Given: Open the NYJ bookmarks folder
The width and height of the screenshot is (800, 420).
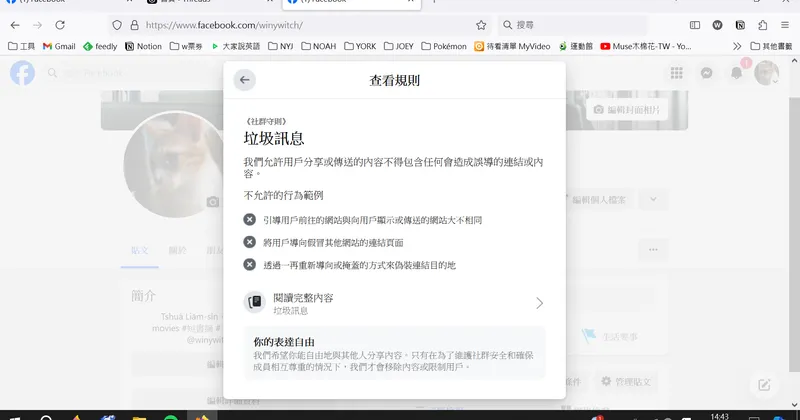Looking at the screenshot, I should tap(281, 46).
